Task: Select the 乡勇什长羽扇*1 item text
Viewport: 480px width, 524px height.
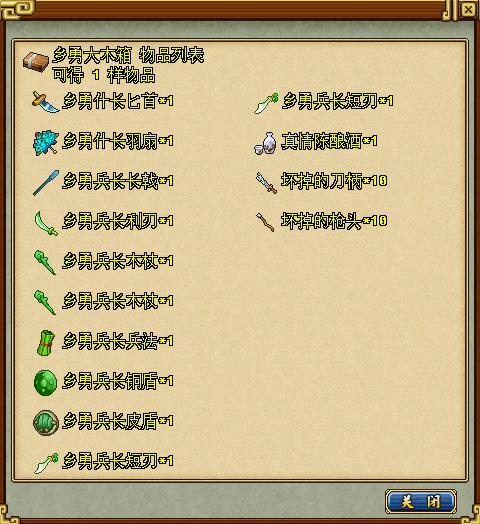Action: tap(118, 141)
